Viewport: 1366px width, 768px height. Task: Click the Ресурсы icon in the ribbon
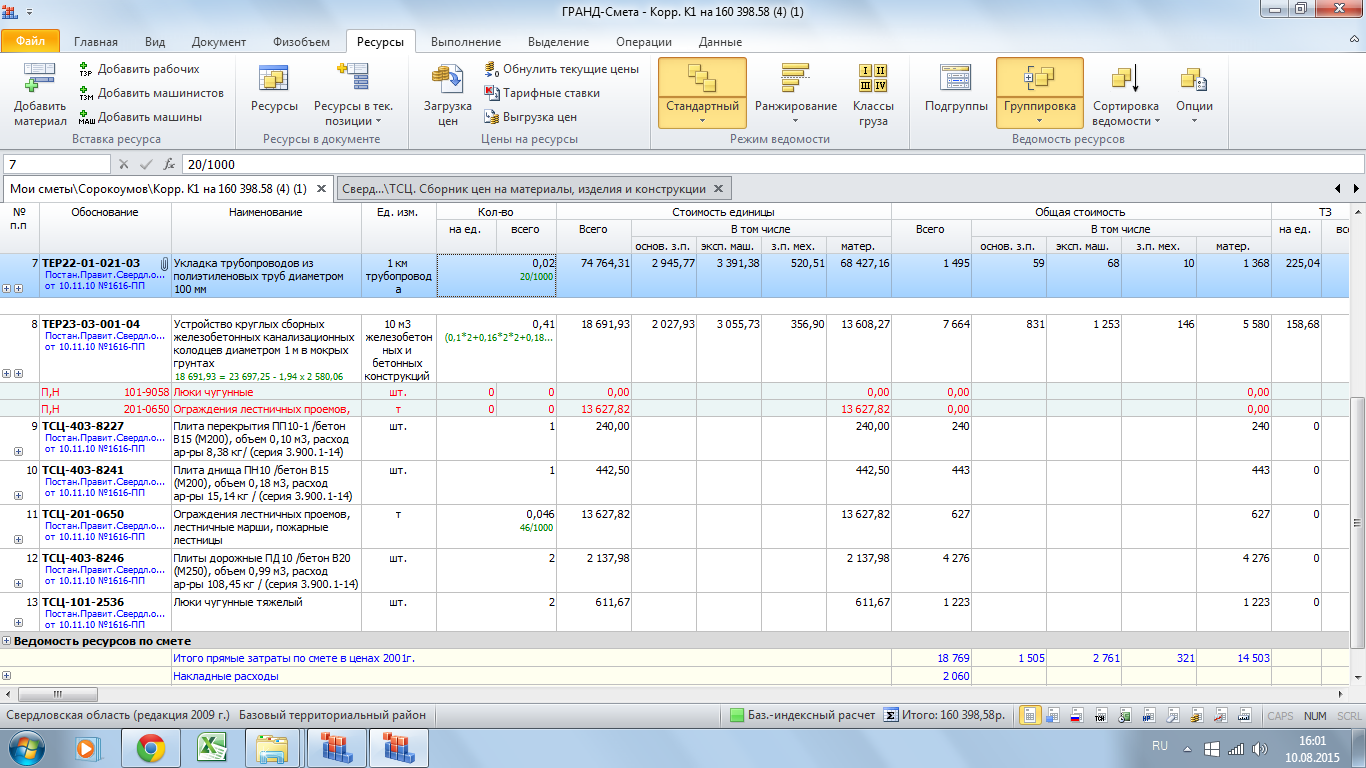pos(274,78)
